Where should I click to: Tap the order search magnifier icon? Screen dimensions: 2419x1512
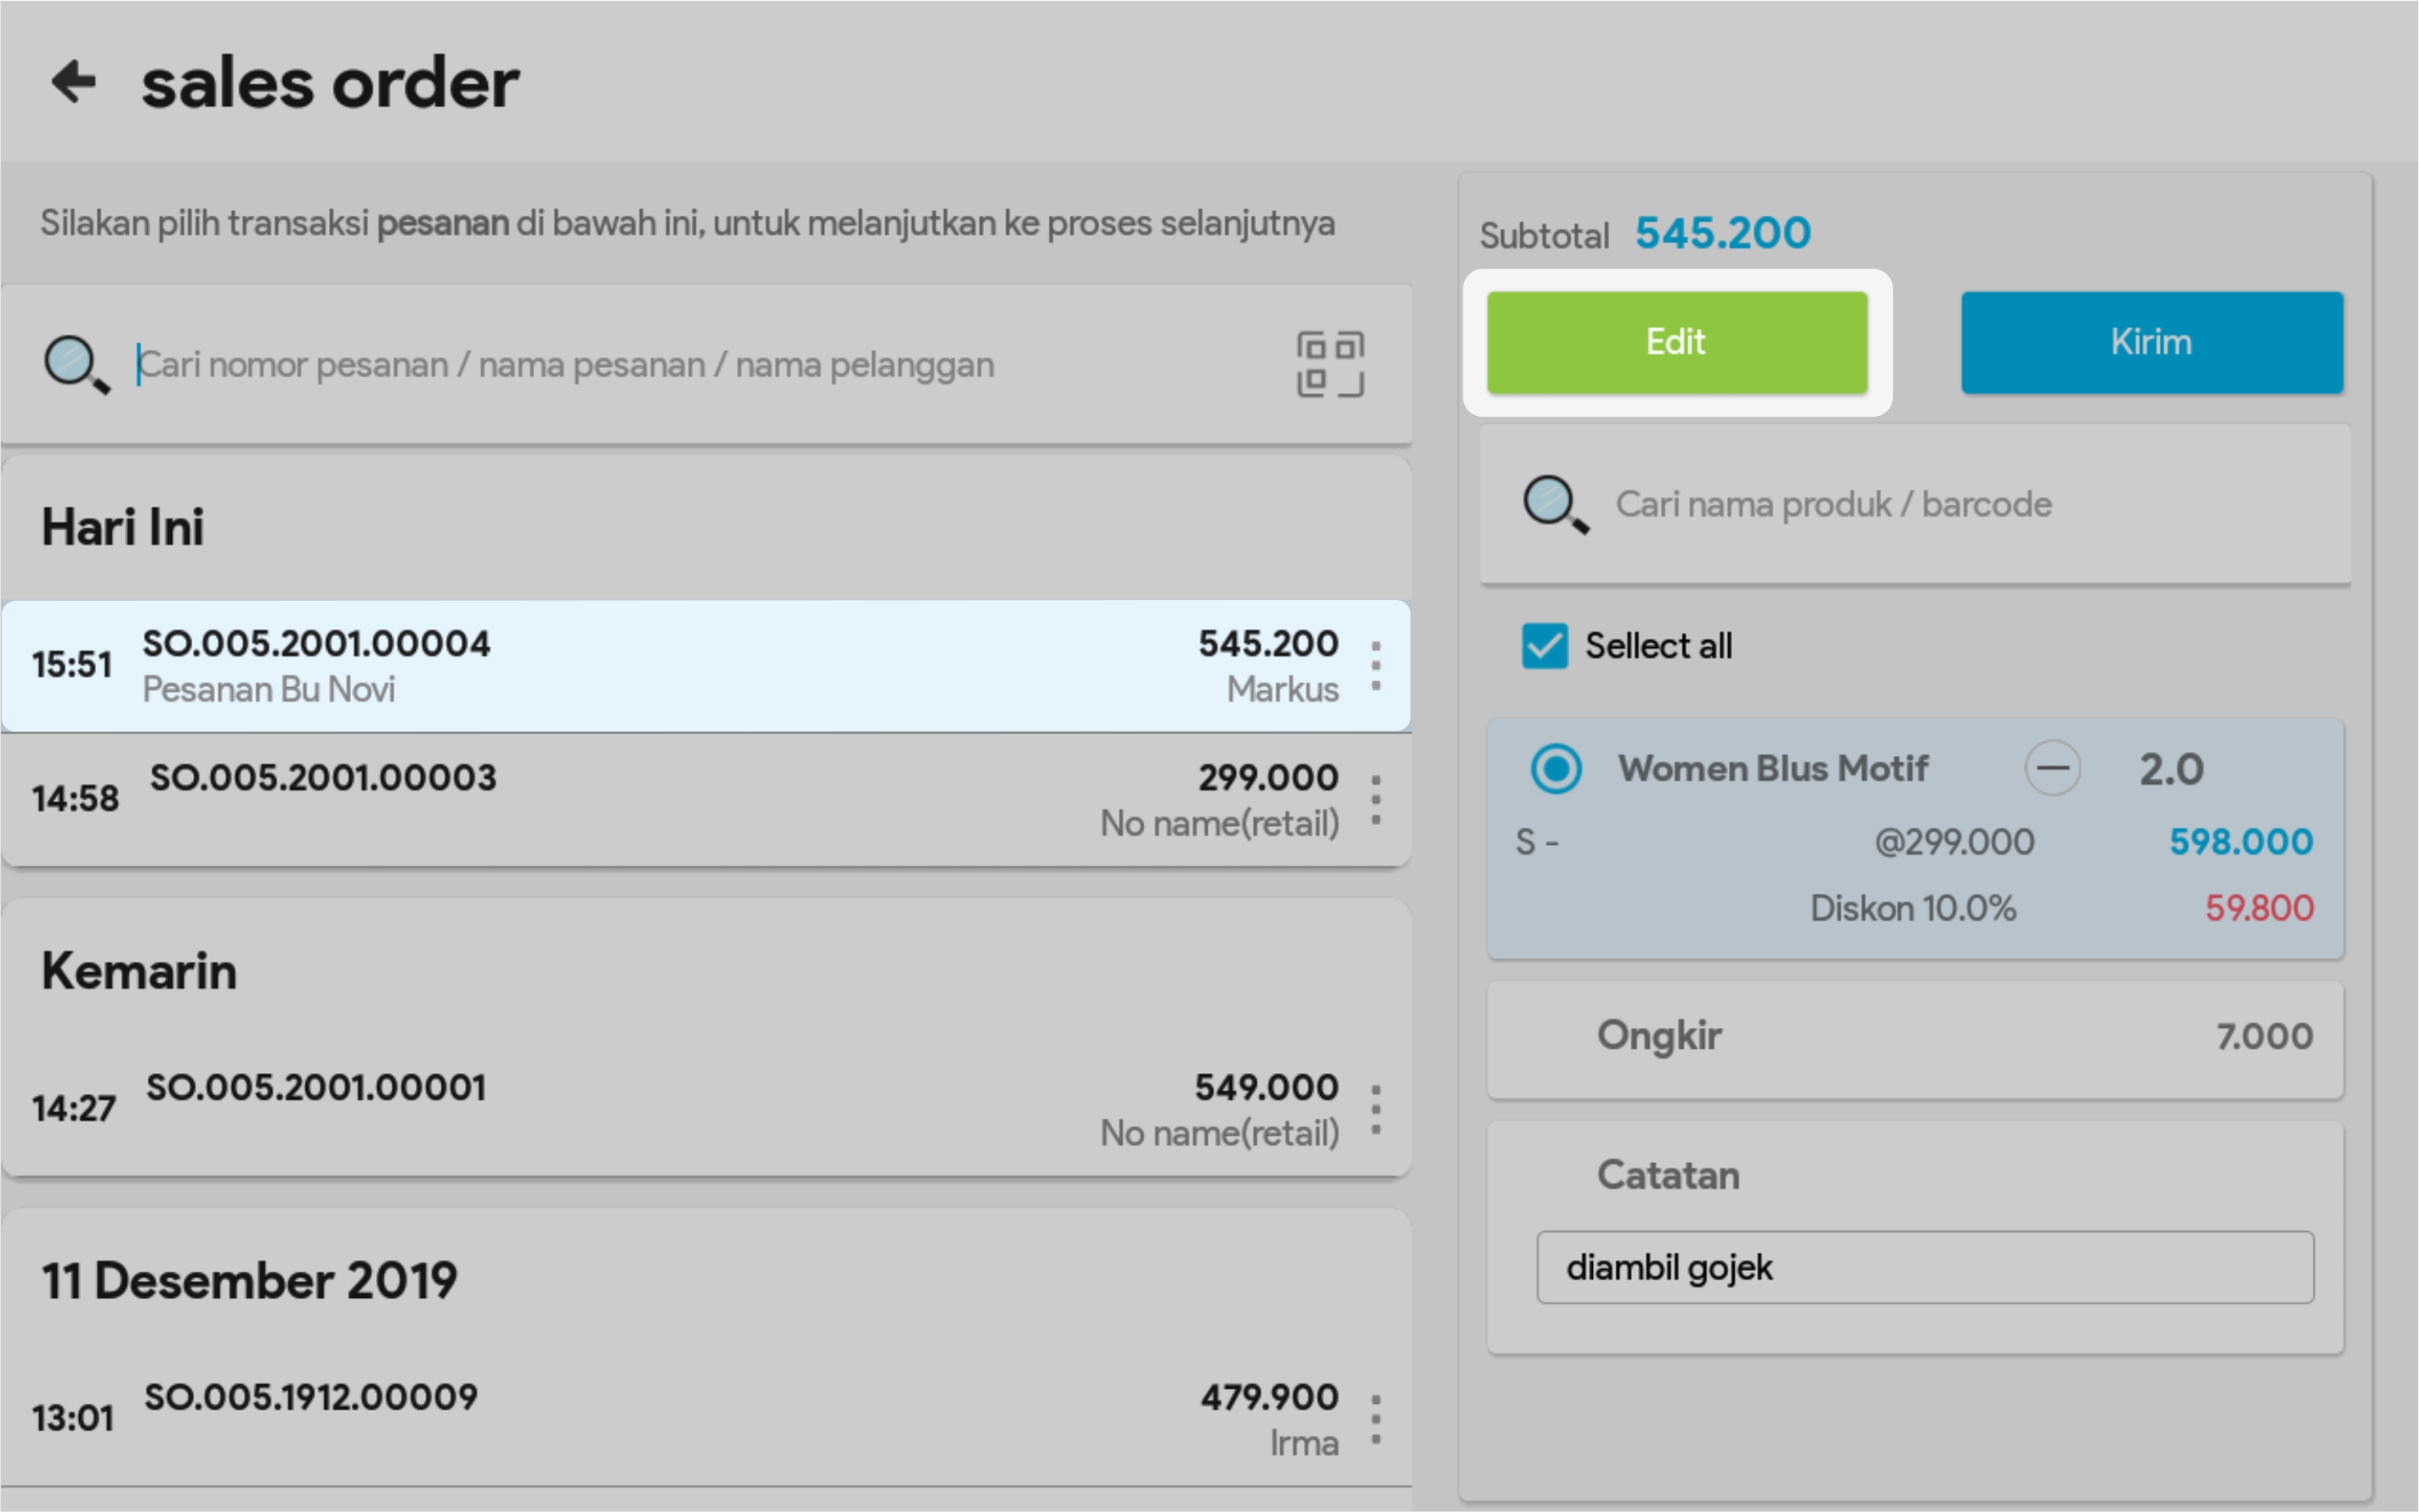(x=76, y=364)
